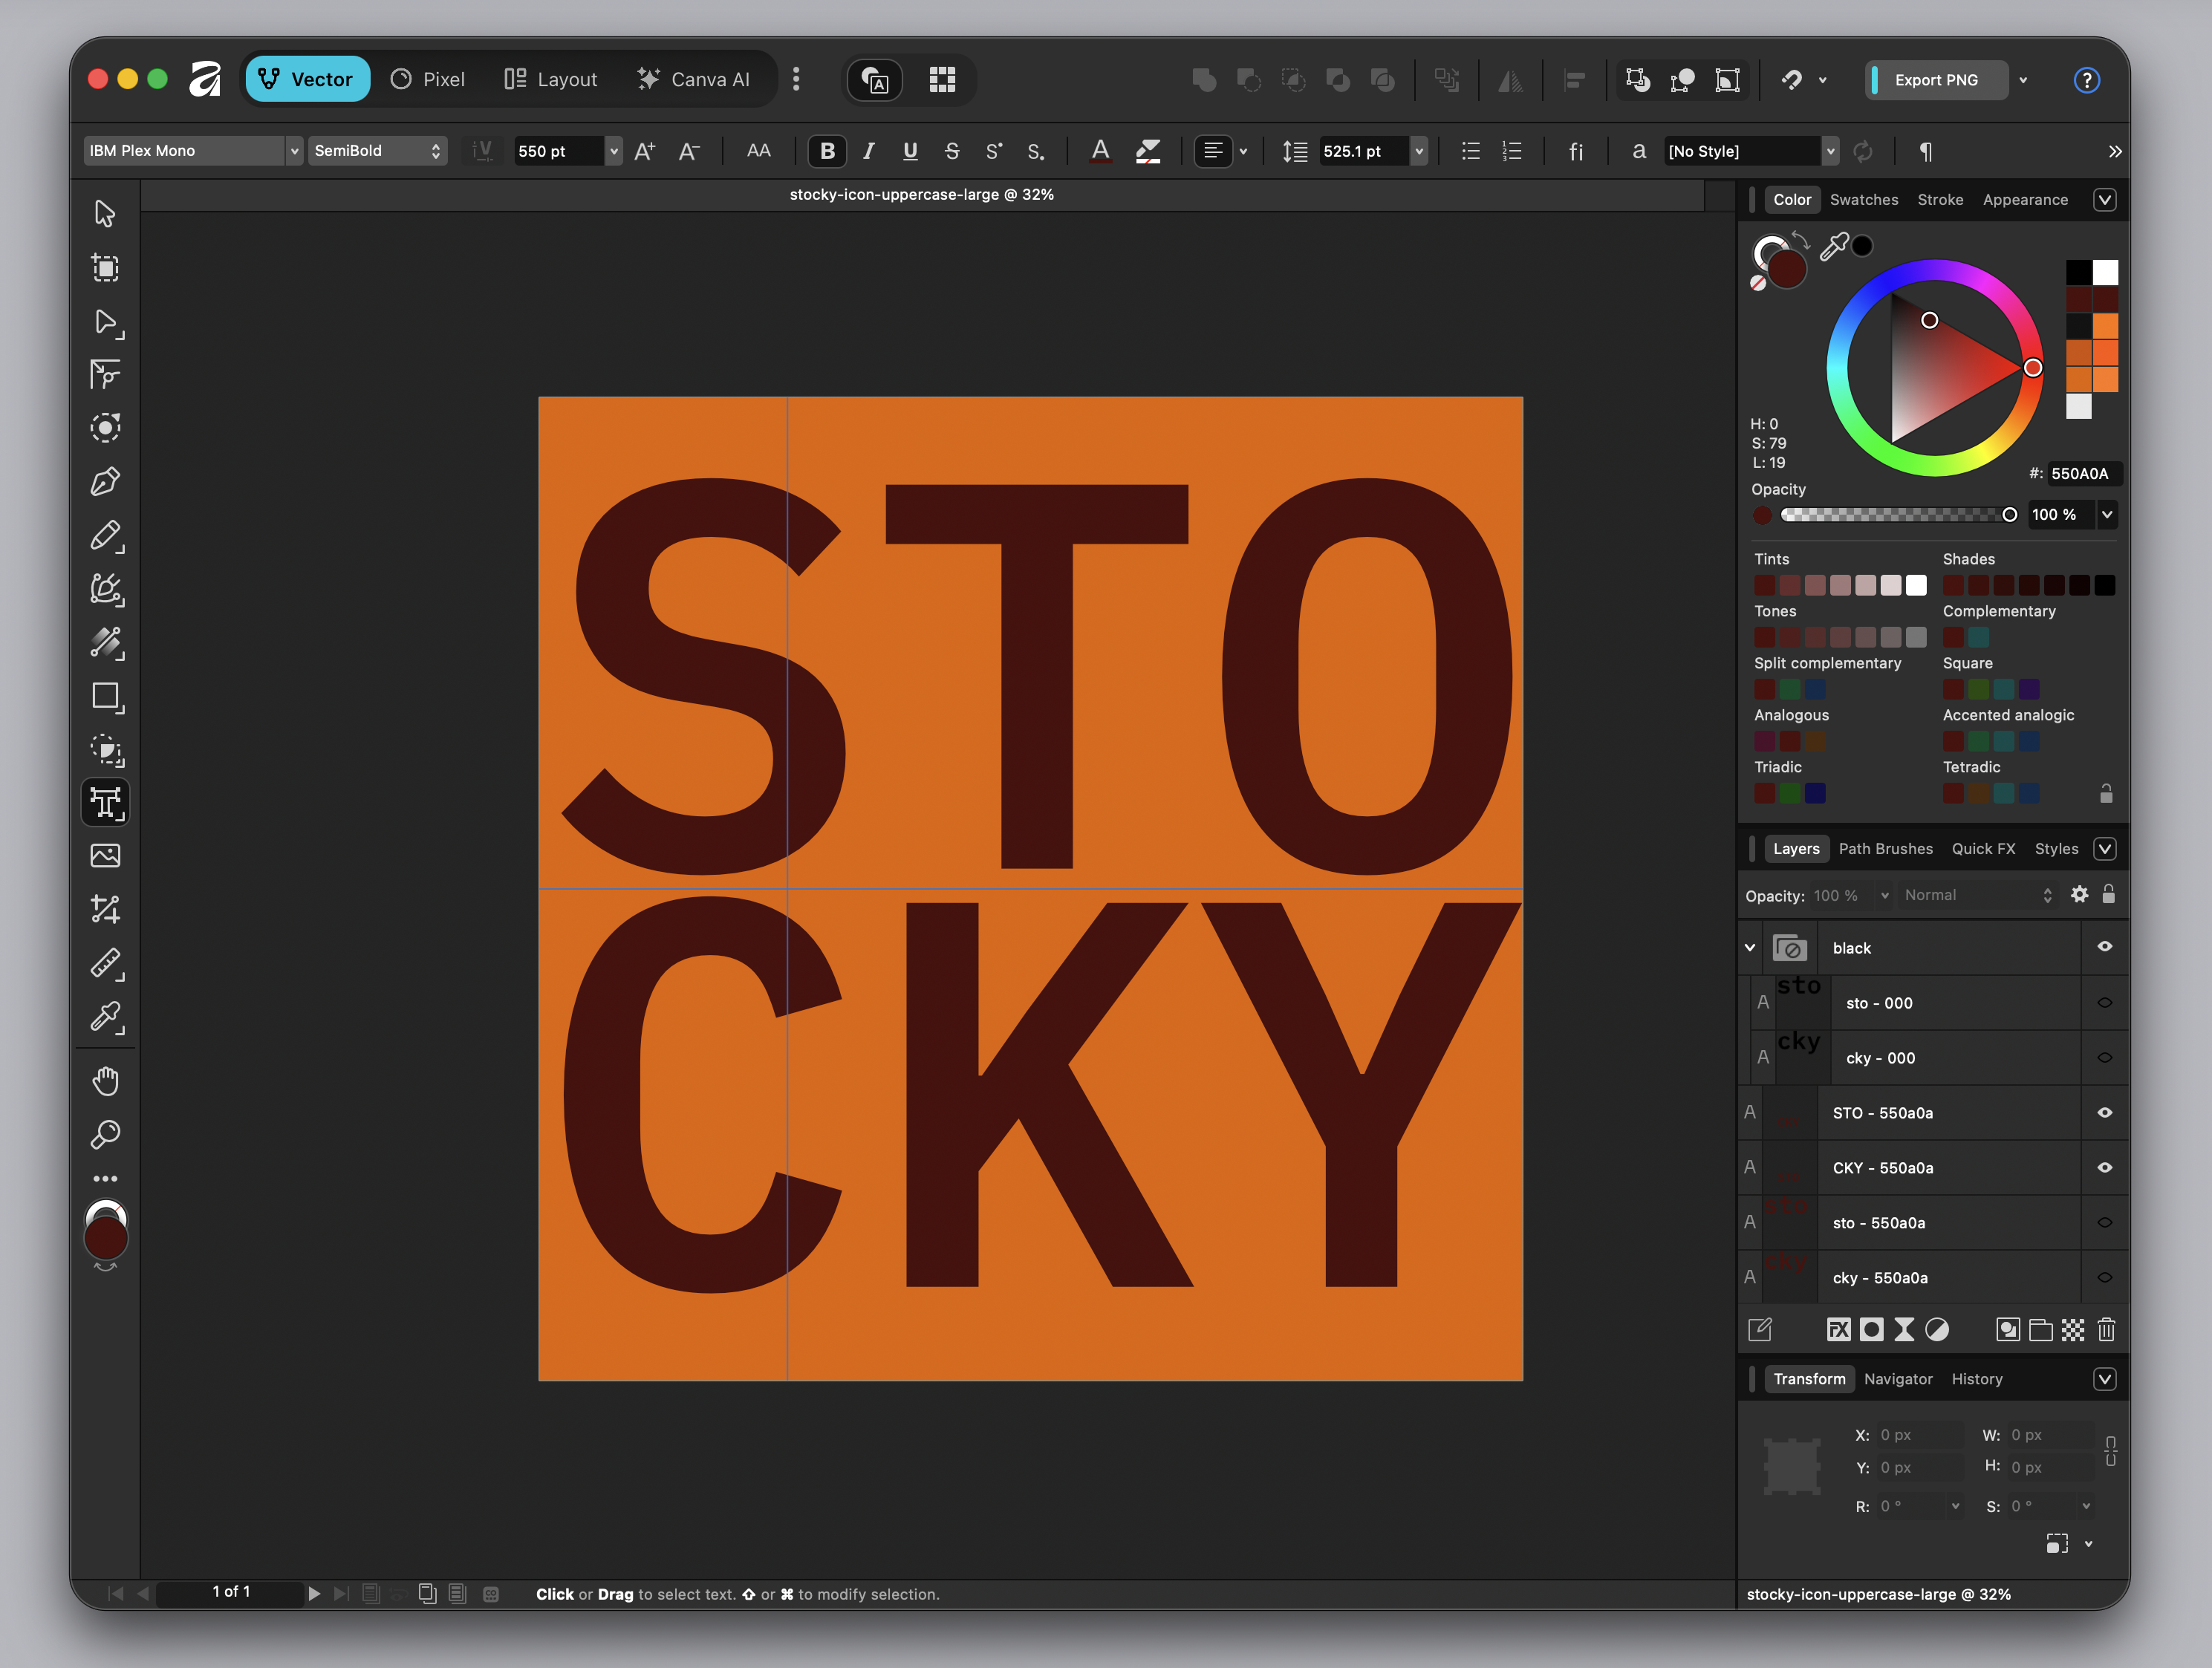2212x1668 pixels.
Task: Select the Crop tool
Action: (105, 909)
